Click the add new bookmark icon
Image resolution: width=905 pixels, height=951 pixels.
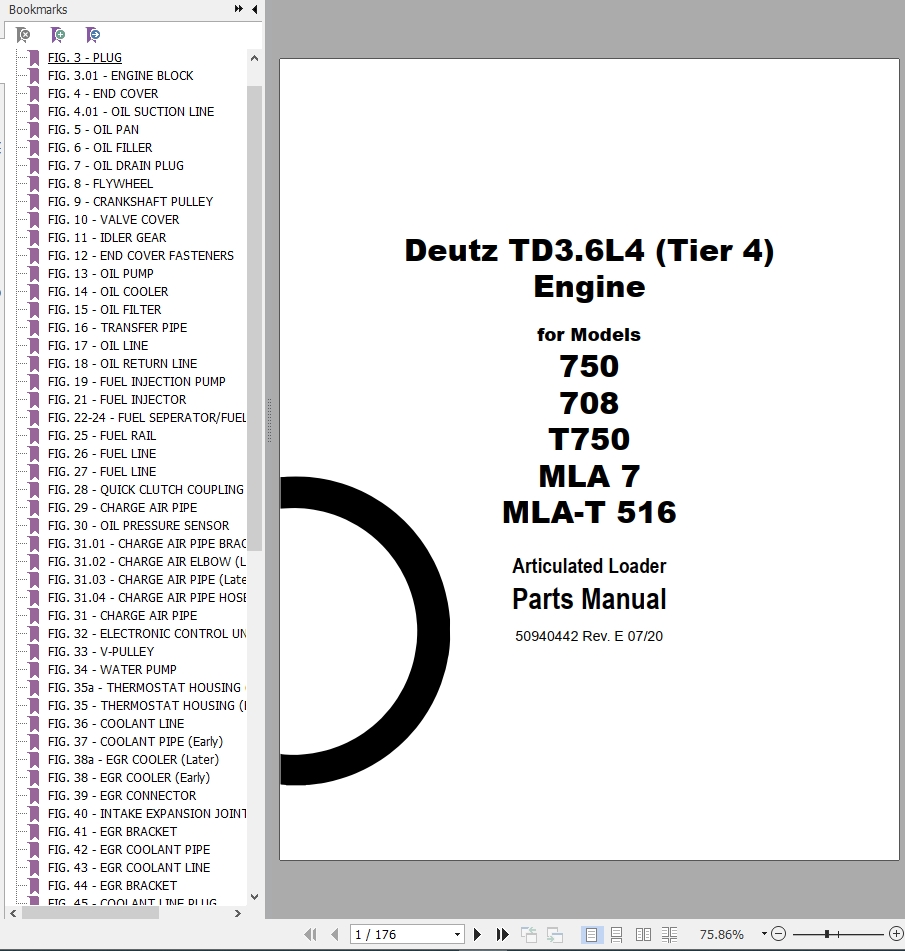click(58, 35)
